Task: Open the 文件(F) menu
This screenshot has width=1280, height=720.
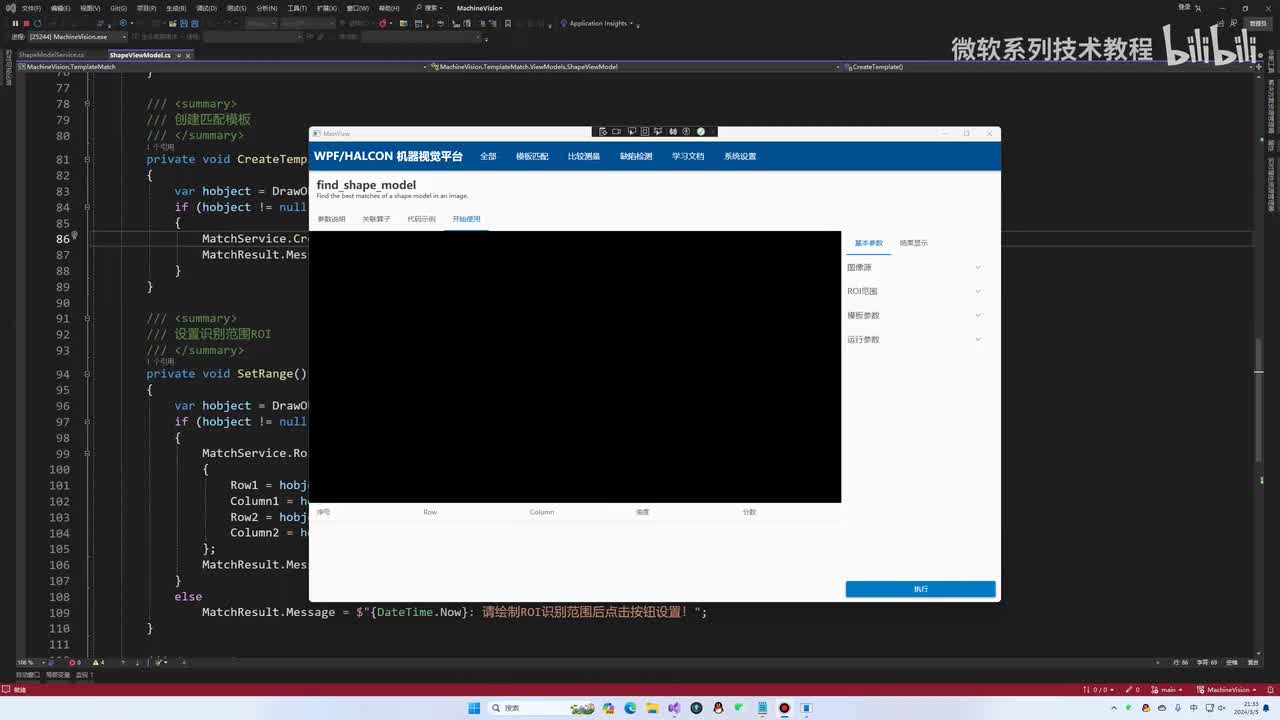Action: tap(31, 8)
